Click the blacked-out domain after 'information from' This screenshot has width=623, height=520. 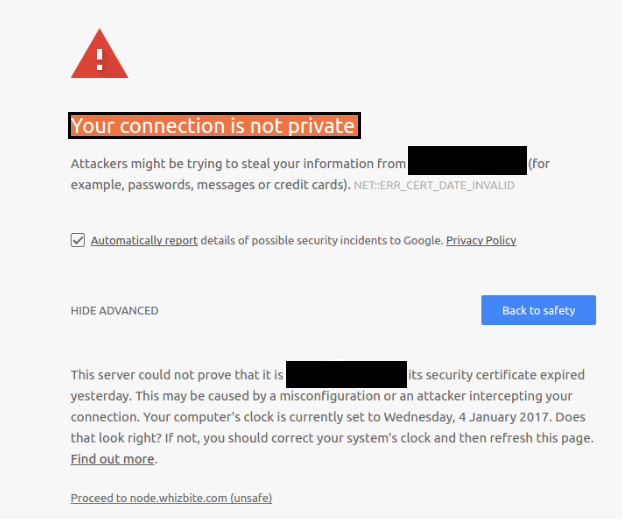pos(467,160)
